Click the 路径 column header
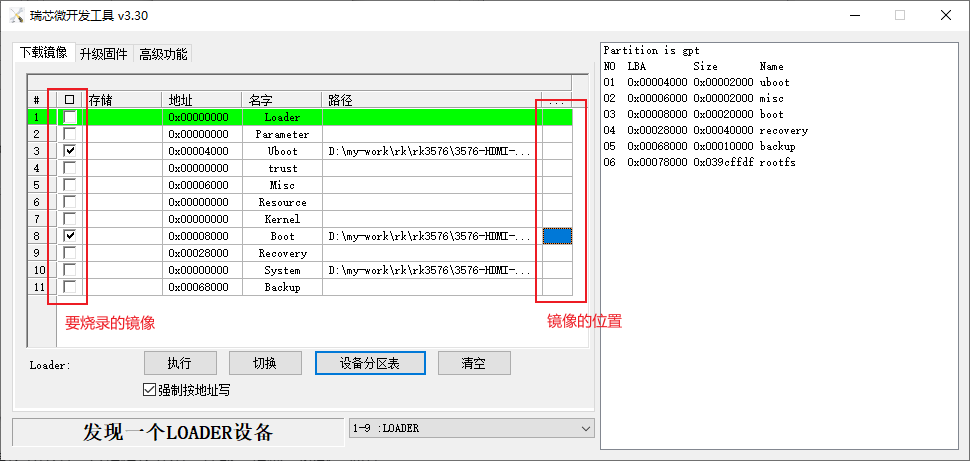 click(x=432, y=100)
